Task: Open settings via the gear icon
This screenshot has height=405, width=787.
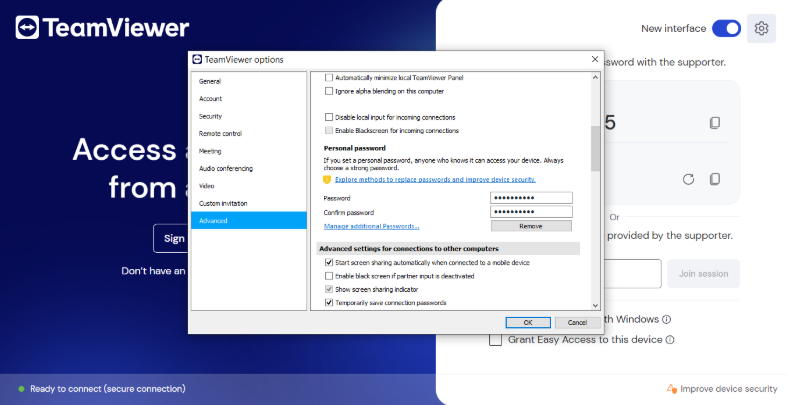Action: (761, 29)
